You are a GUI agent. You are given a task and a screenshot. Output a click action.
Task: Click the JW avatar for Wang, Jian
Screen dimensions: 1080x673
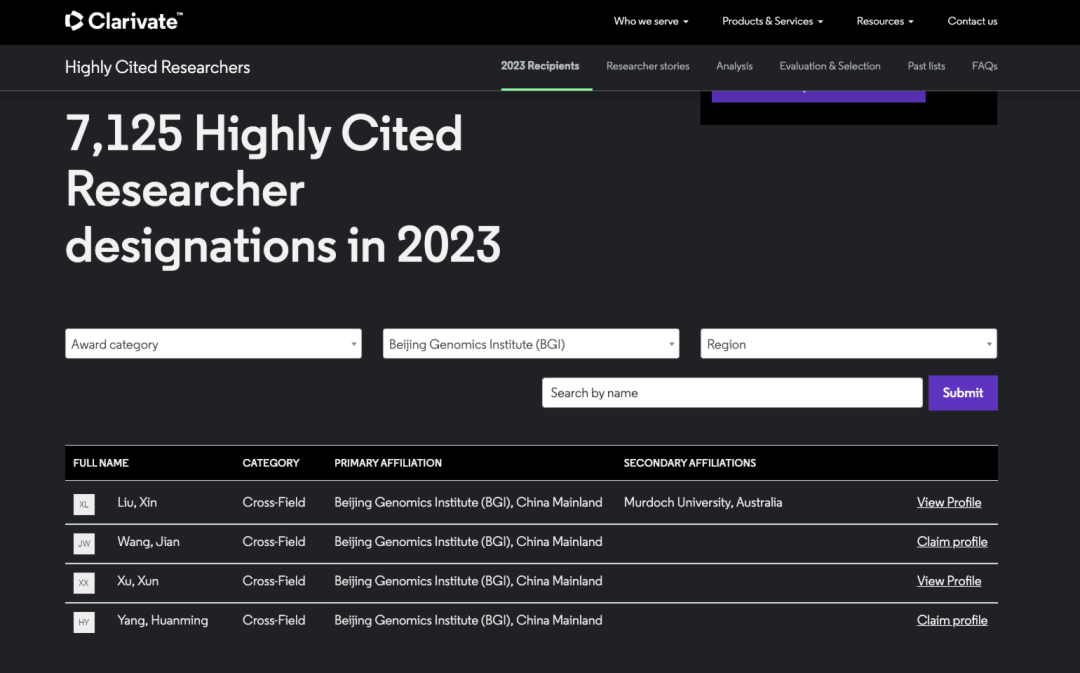[84, 543]
